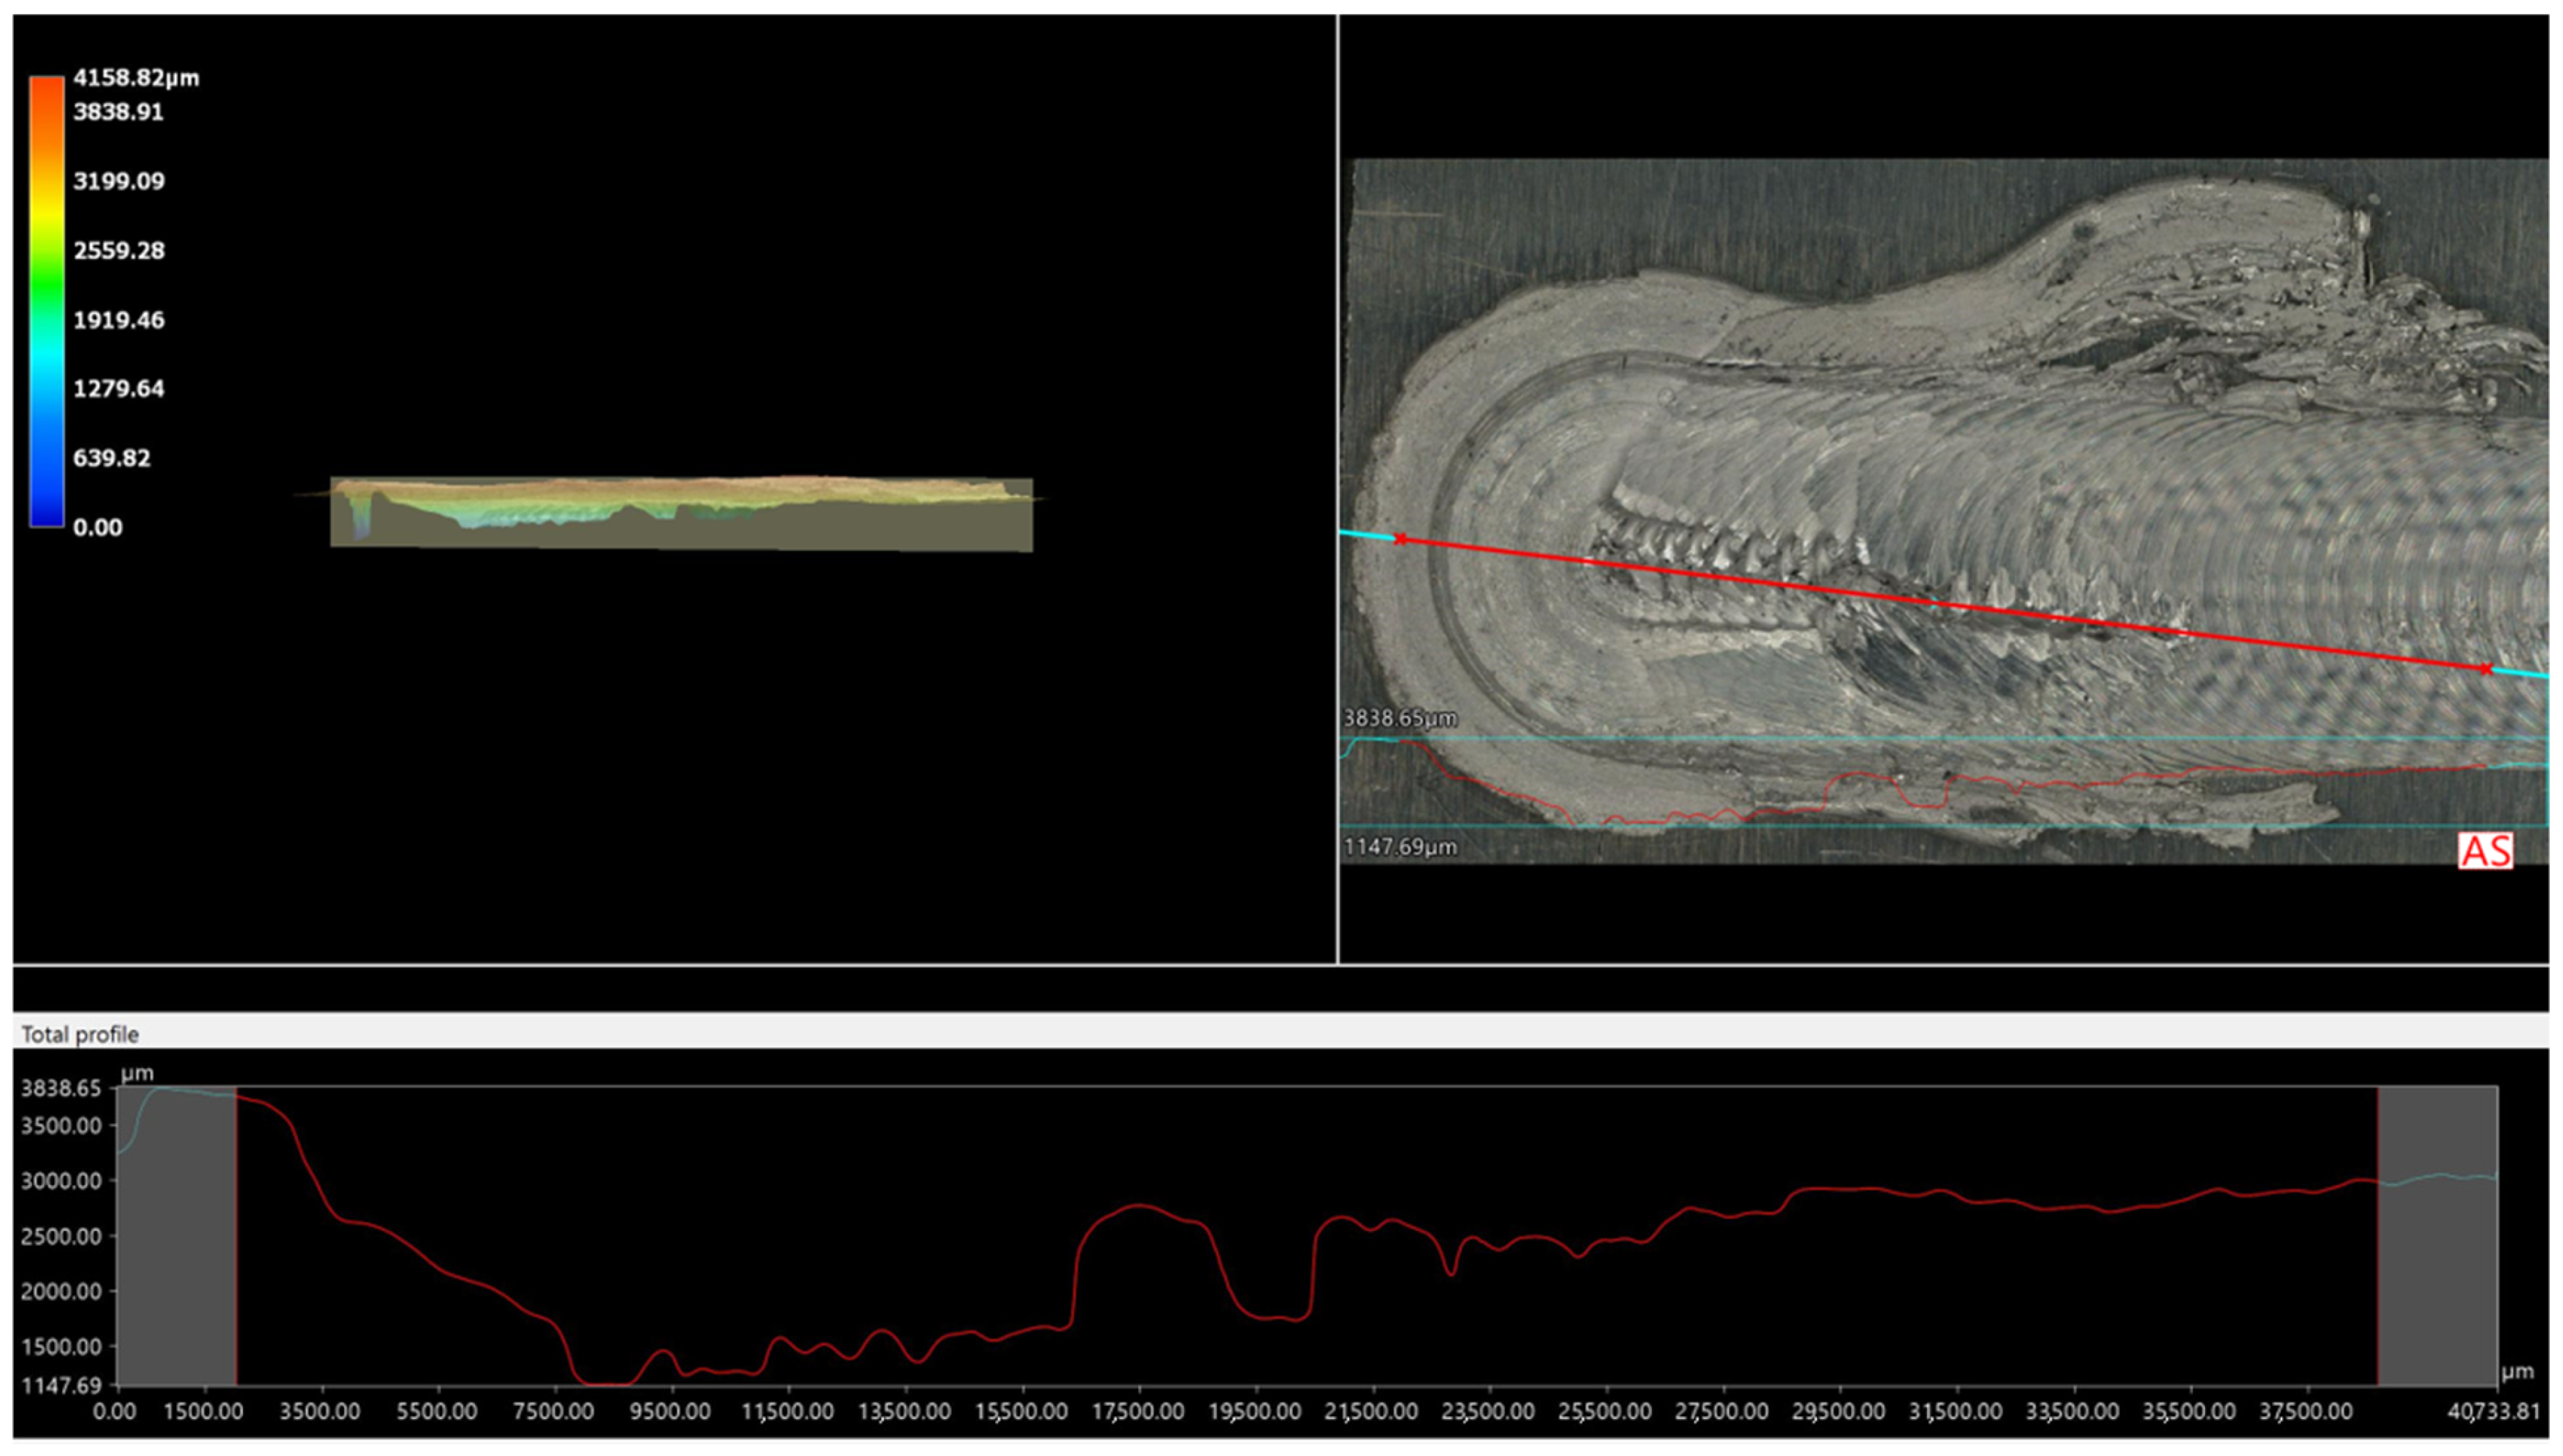Select the 3199.09 scale value
The width and height of the screenshot is (2563, 1456).
click(x=119, y=181)
